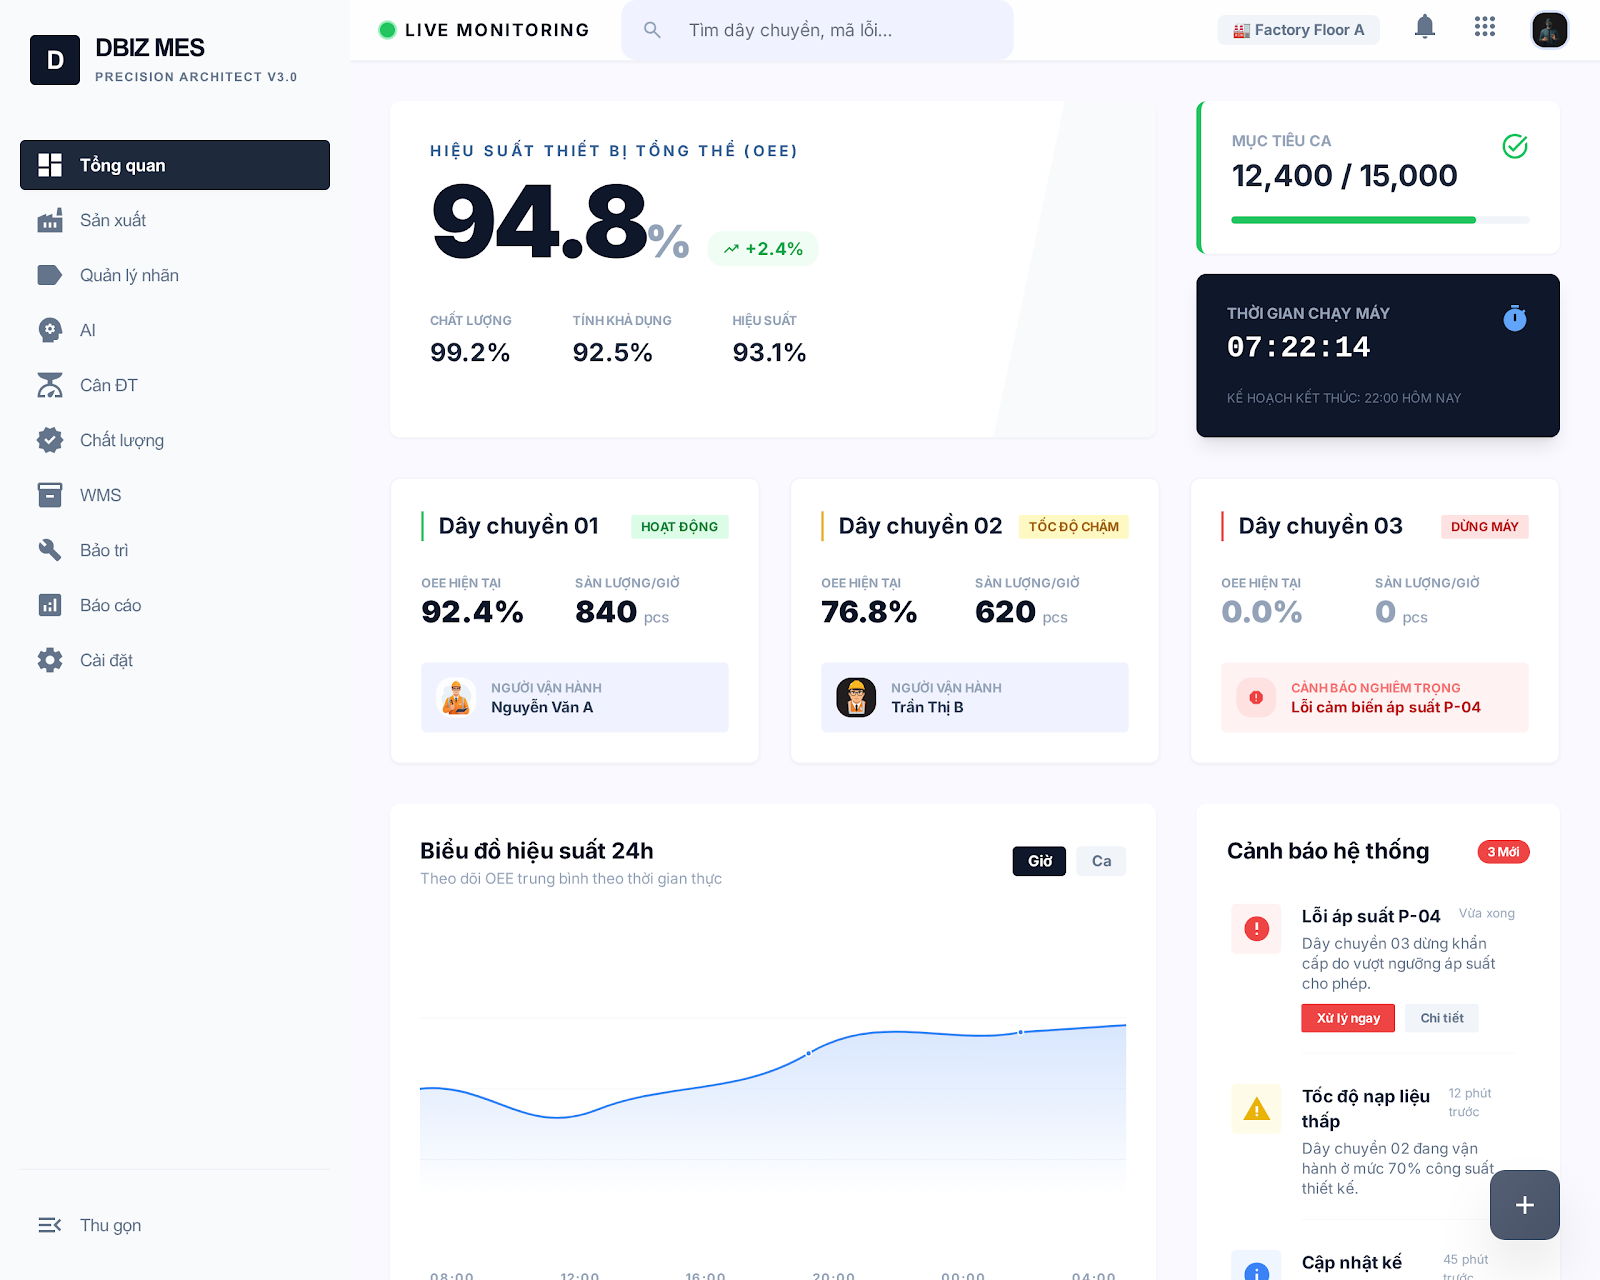Click the Bảo trì wrench icon
The image size is (1600, 1280).
click(x=50, y=550)
